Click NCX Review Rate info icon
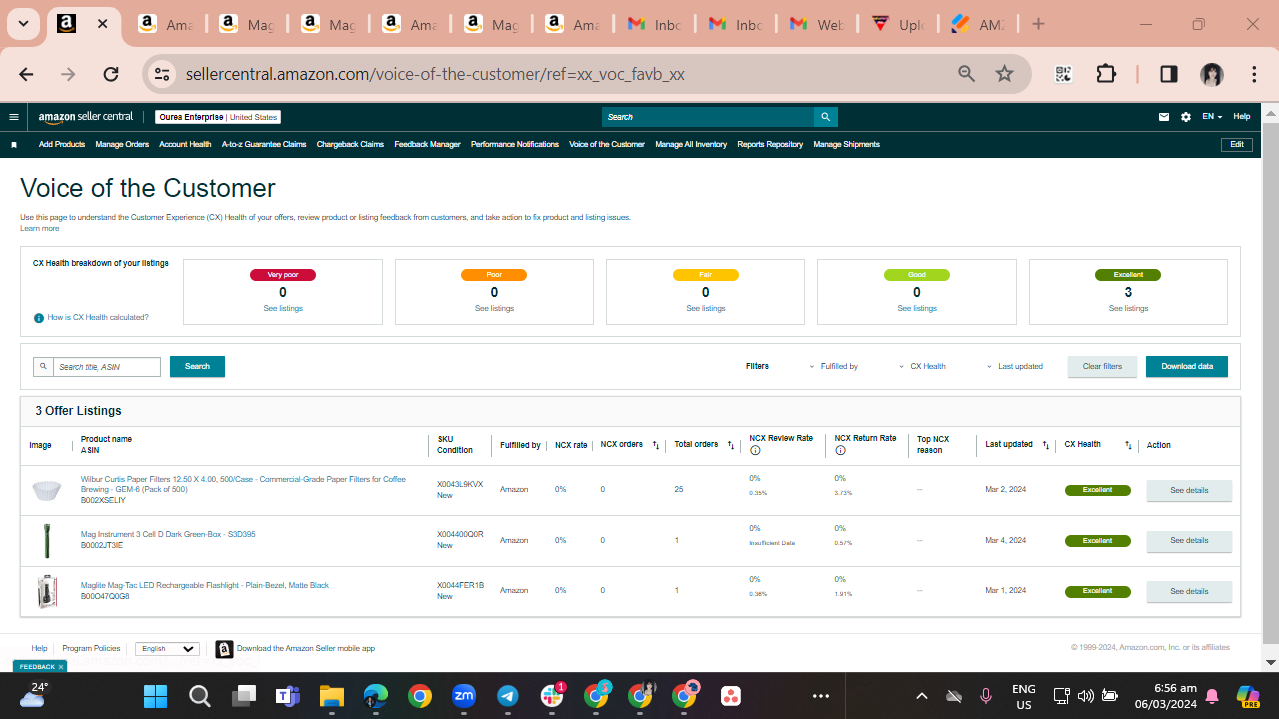The width and height of the screenshot is (1279, 719). [755, 451]
